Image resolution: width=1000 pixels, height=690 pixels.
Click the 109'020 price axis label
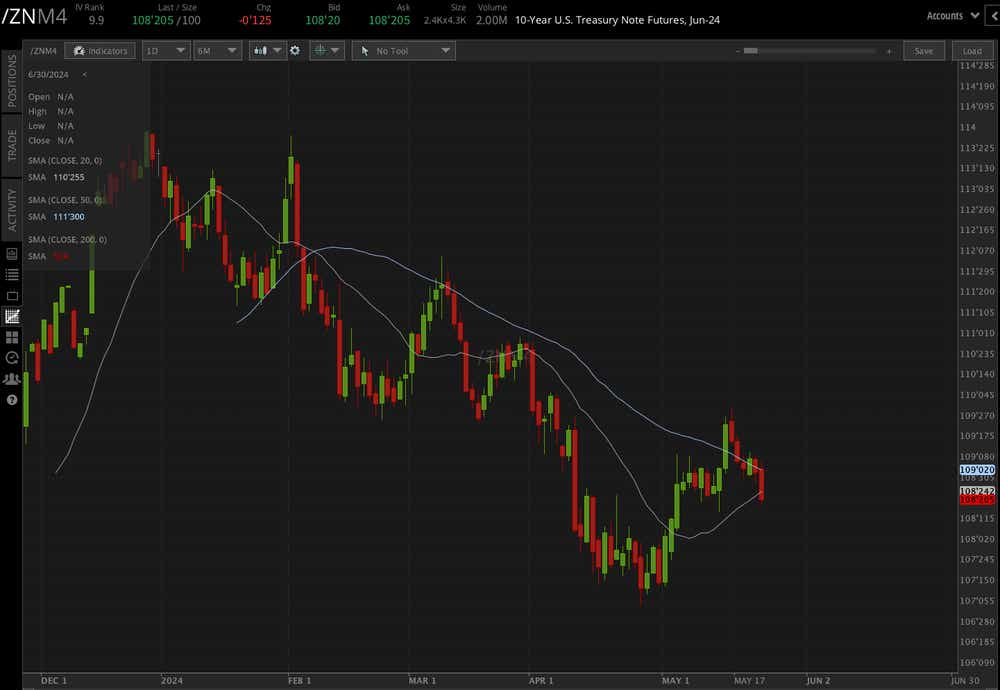click(977, 470)
